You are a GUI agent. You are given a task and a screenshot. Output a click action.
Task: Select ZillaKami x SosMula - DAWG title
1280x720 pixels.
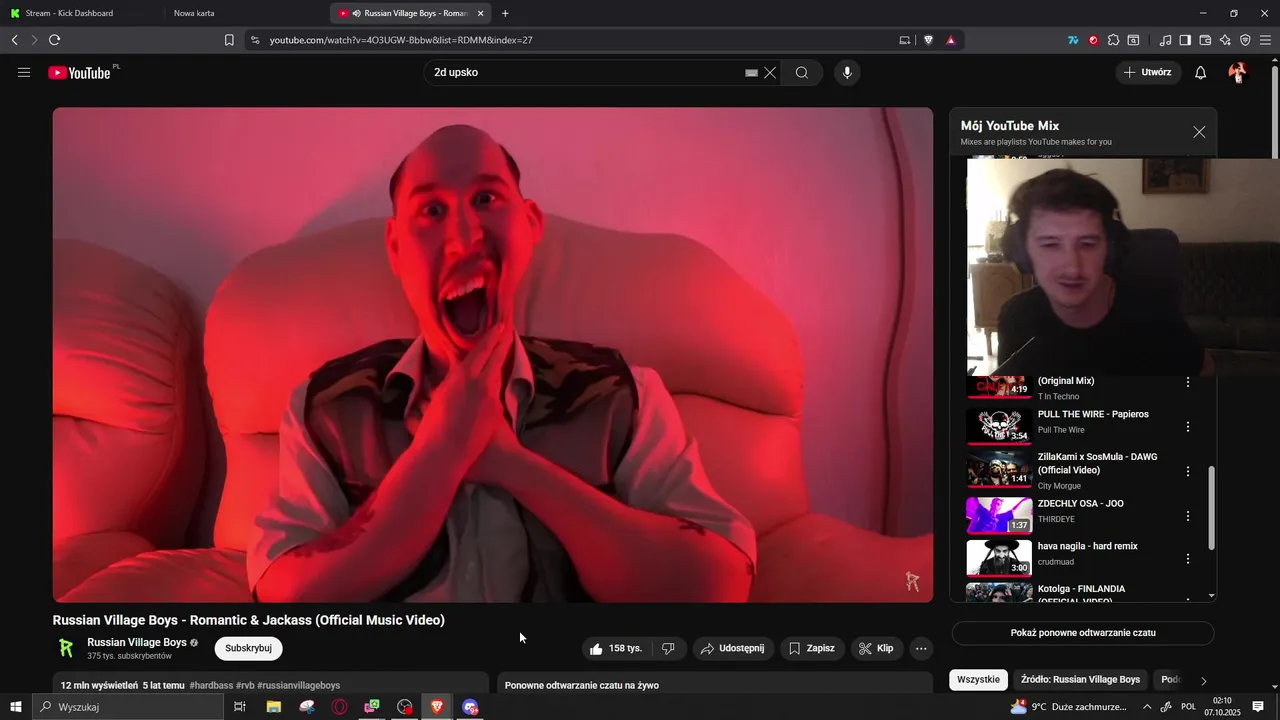click(1097, 463)
